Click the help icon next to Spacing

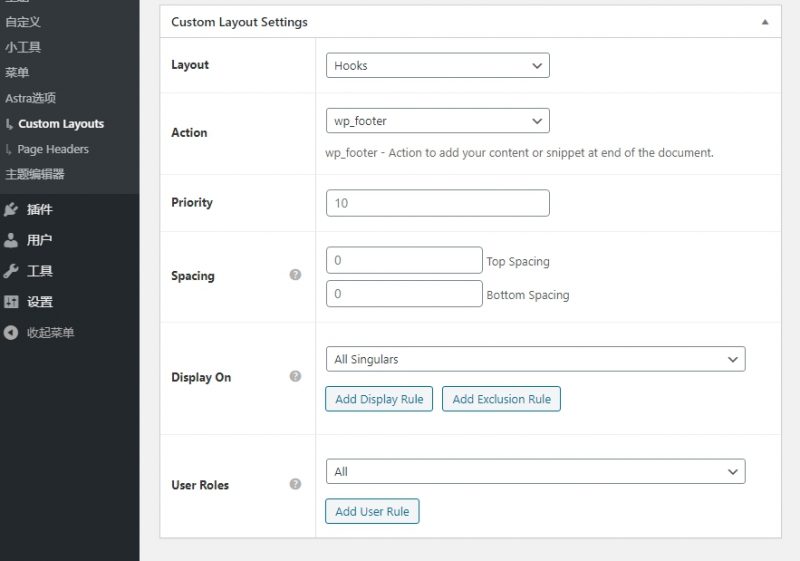point(295,275)
